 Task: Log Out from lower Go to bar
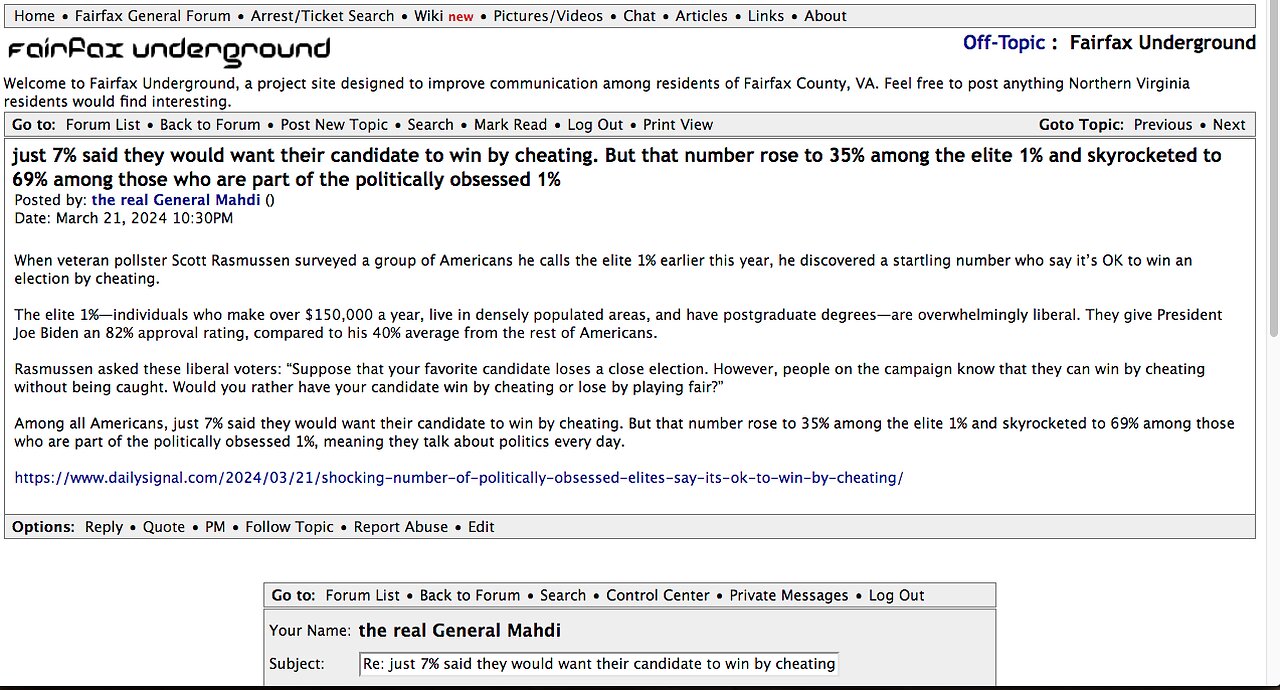point(897,595)
